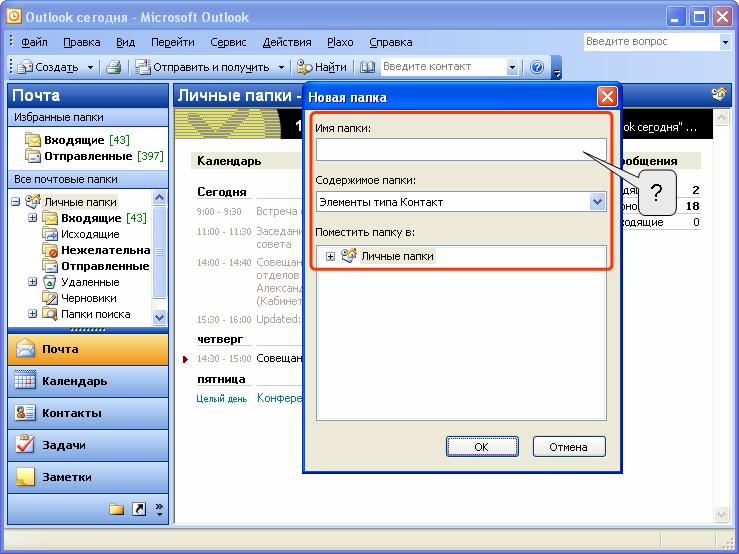The width and height of the screenshot is (739, 554).
Task: Open the Справка menu
Action: click(391, 42)
